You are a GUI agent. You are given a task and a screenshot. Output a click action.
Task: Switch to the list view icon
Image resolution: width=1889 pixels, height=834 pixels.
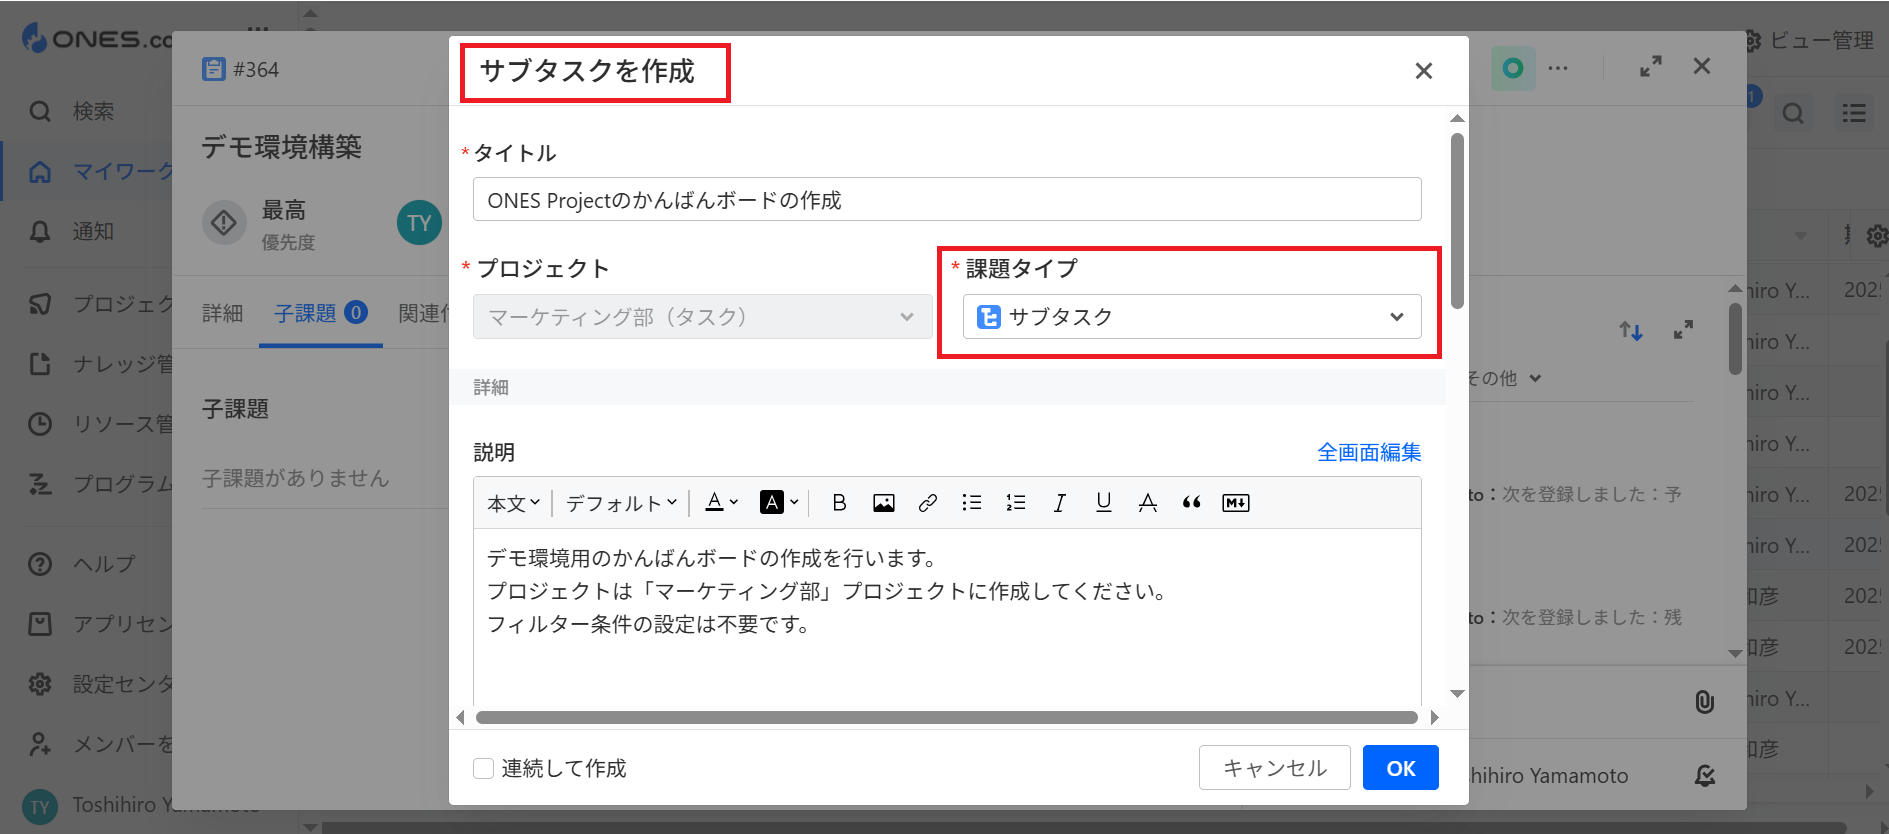point(1854,113)
